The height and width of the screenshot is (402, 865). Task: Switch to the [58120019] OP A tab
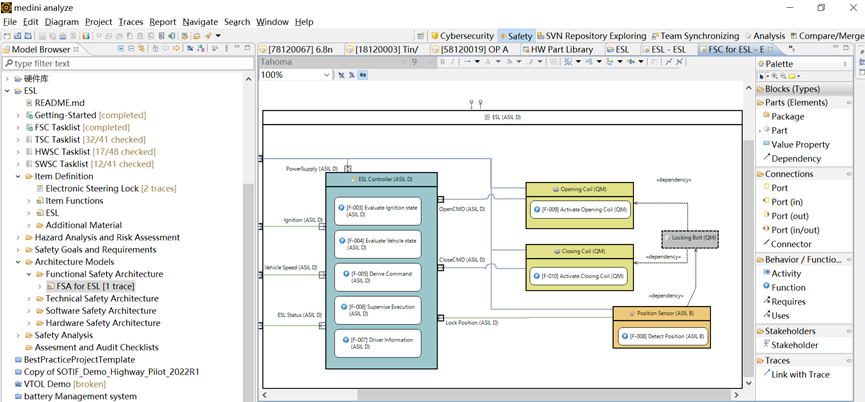point(472,49)
